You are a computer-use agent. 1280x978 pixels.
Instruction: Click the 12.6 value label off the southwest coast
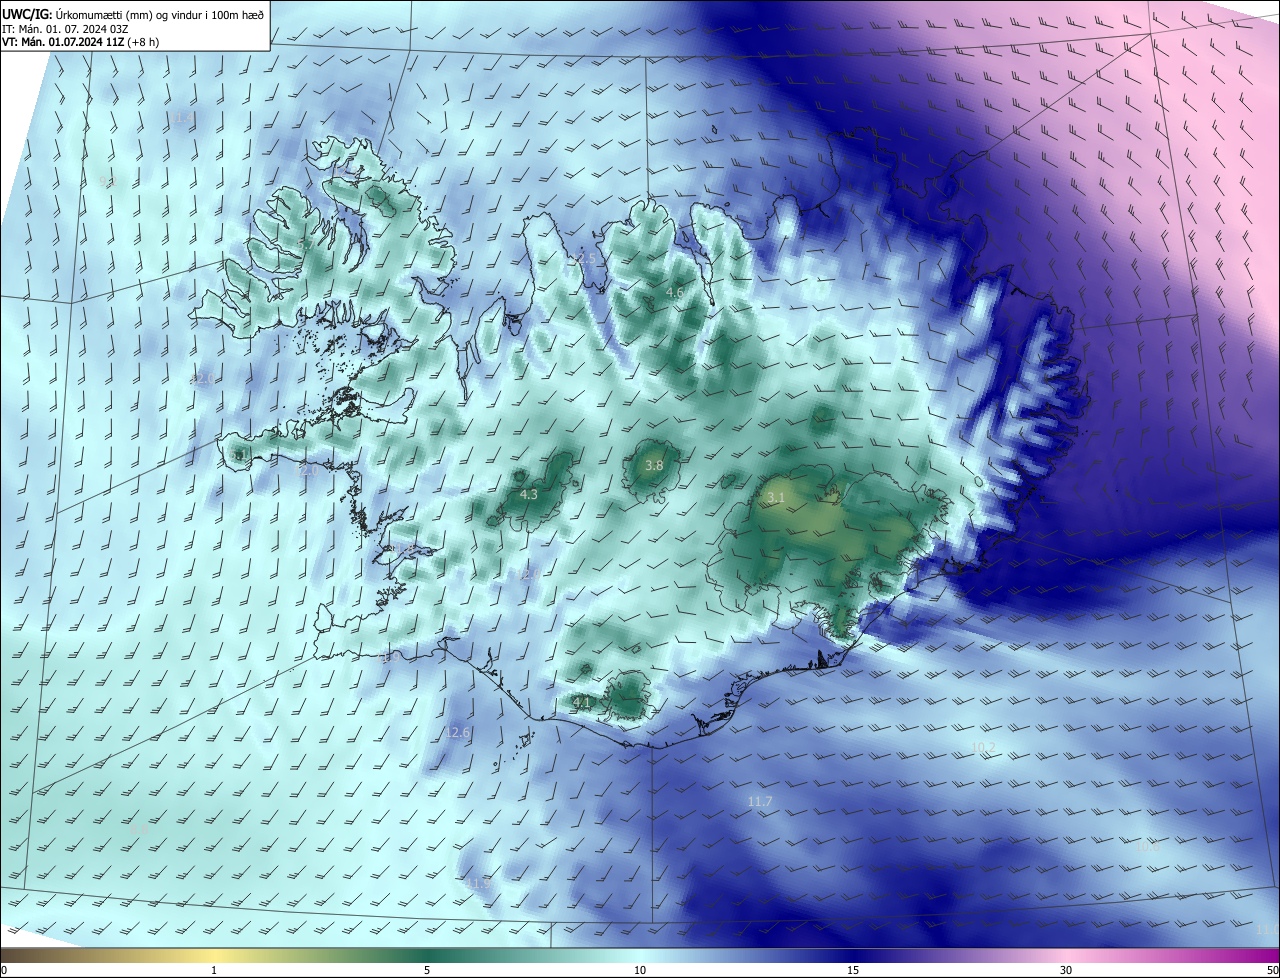(458, 733)
